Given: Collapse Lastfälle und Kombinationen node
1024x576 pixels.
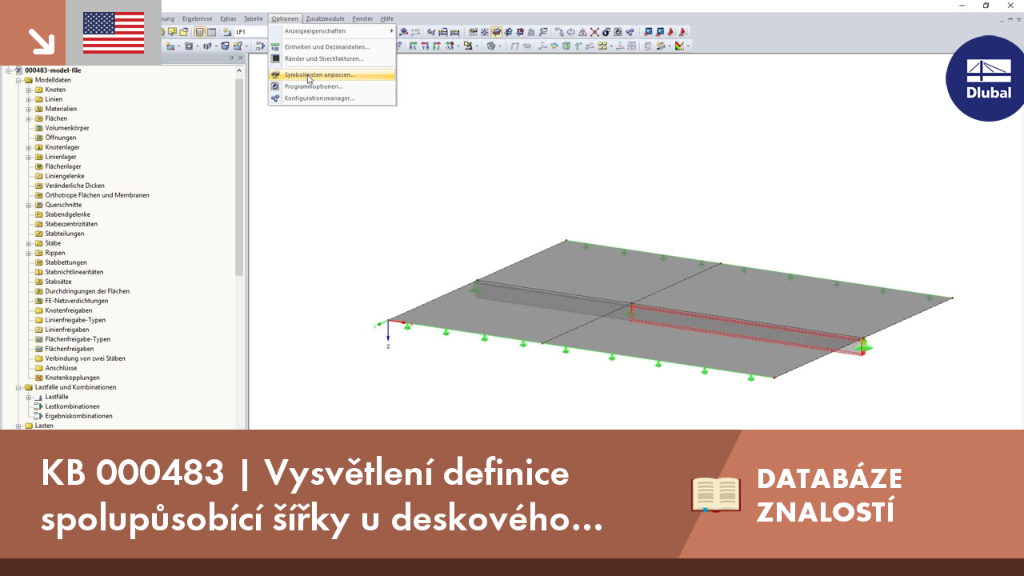Looking at the screenshot, I should click(19, 387).
